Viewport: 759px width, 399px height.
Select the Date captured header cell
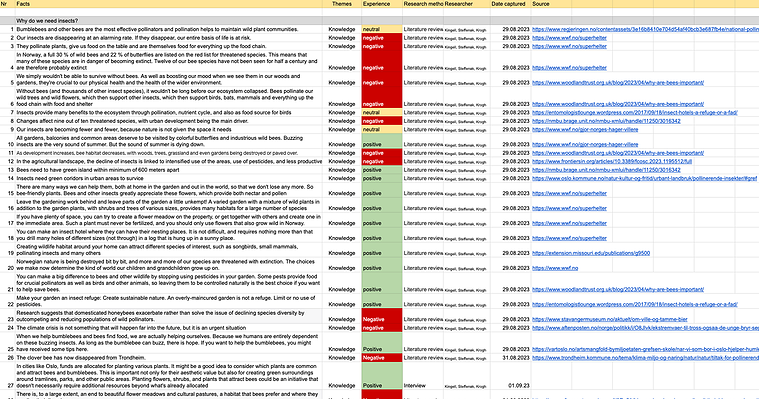coord(511,4)
